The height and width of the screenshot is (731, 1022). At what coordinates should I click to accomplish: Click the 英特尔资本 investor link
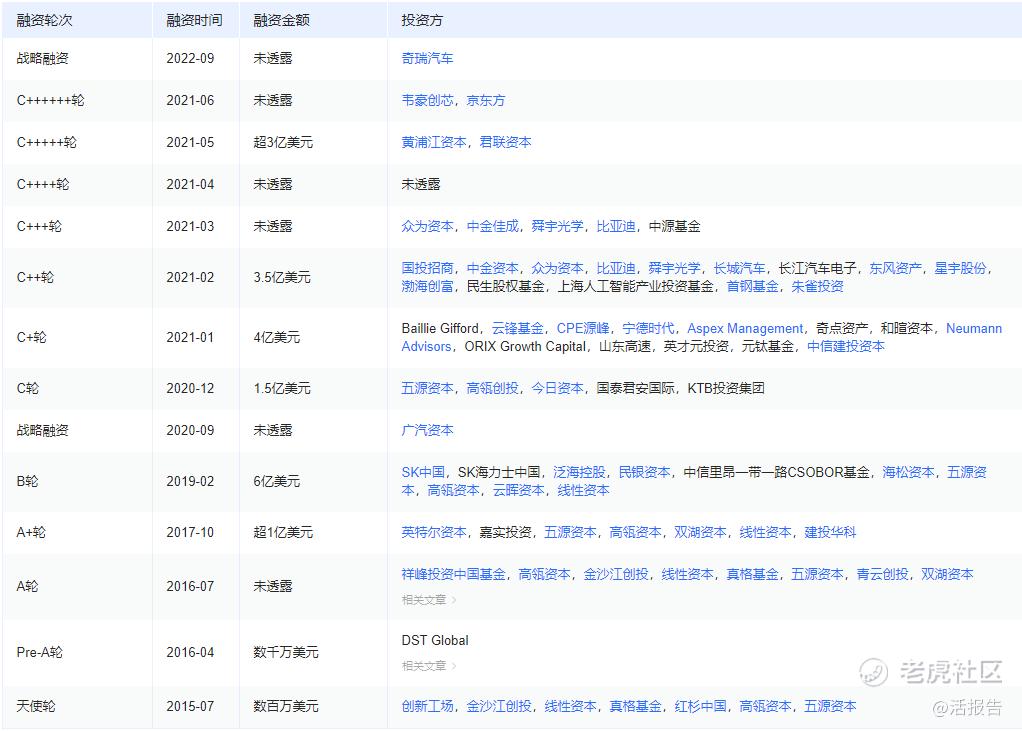(433, 532)
